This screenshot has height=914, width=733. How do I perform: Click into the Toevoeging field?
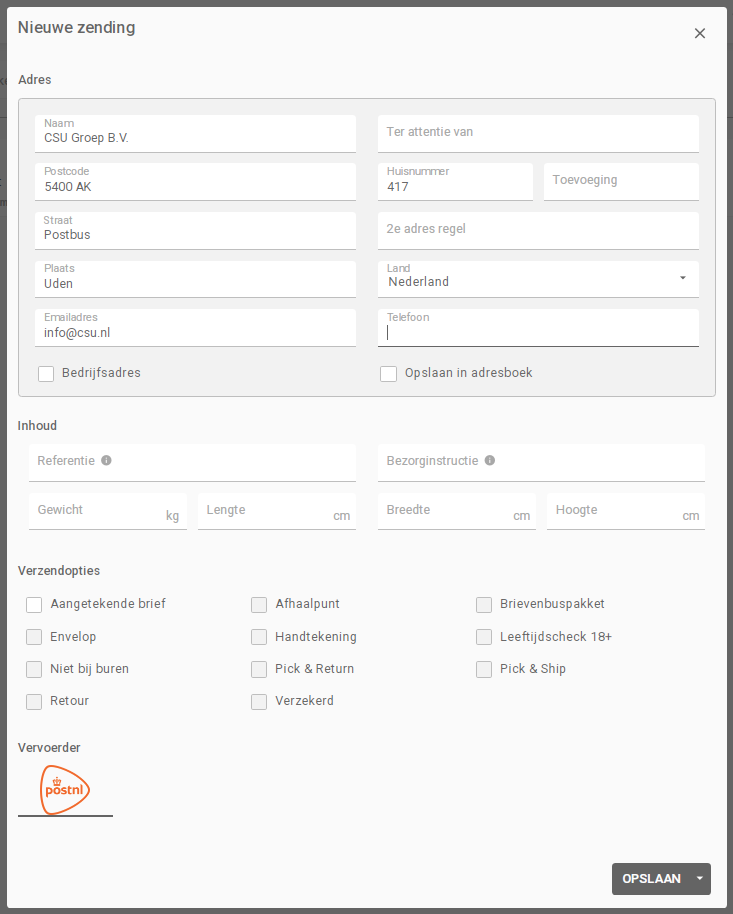tap(620, 182)
